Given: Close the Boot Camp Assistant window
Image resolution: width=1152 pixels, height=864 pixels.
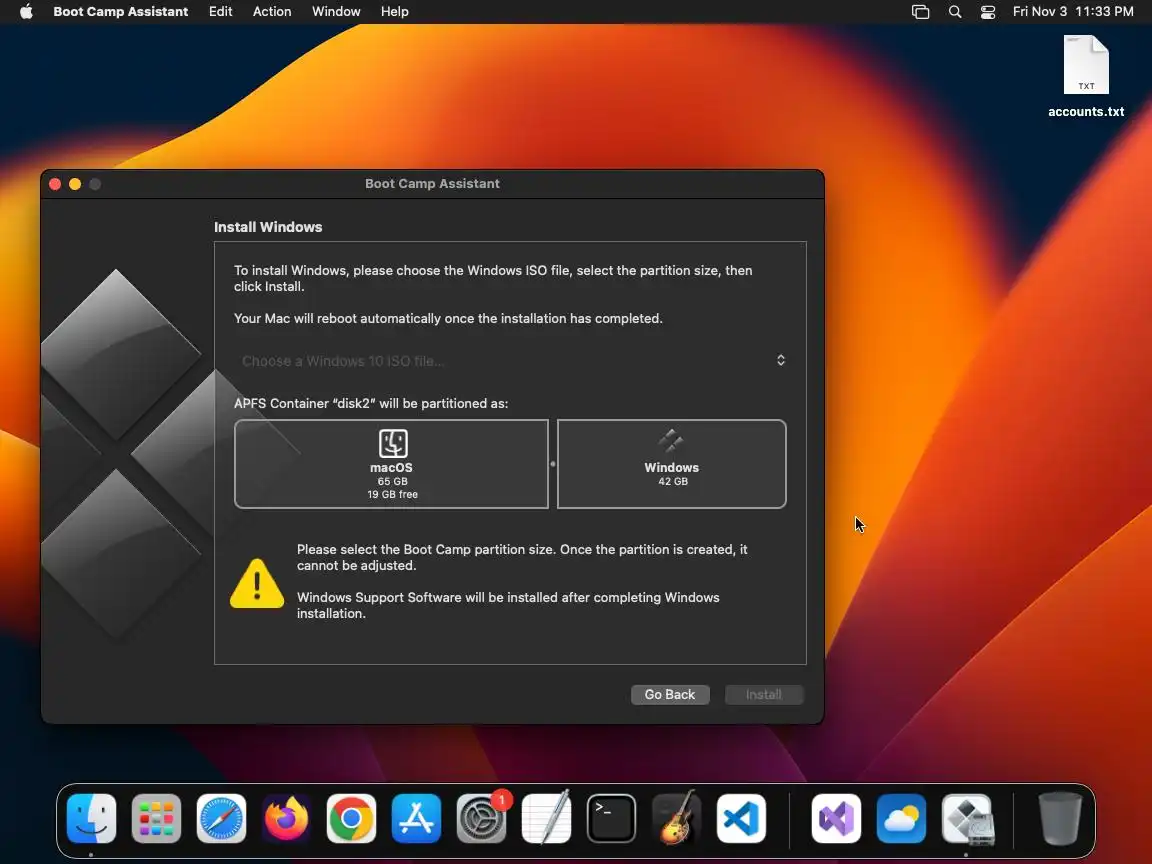Looking at the screenshot, I should click(55, 184).
